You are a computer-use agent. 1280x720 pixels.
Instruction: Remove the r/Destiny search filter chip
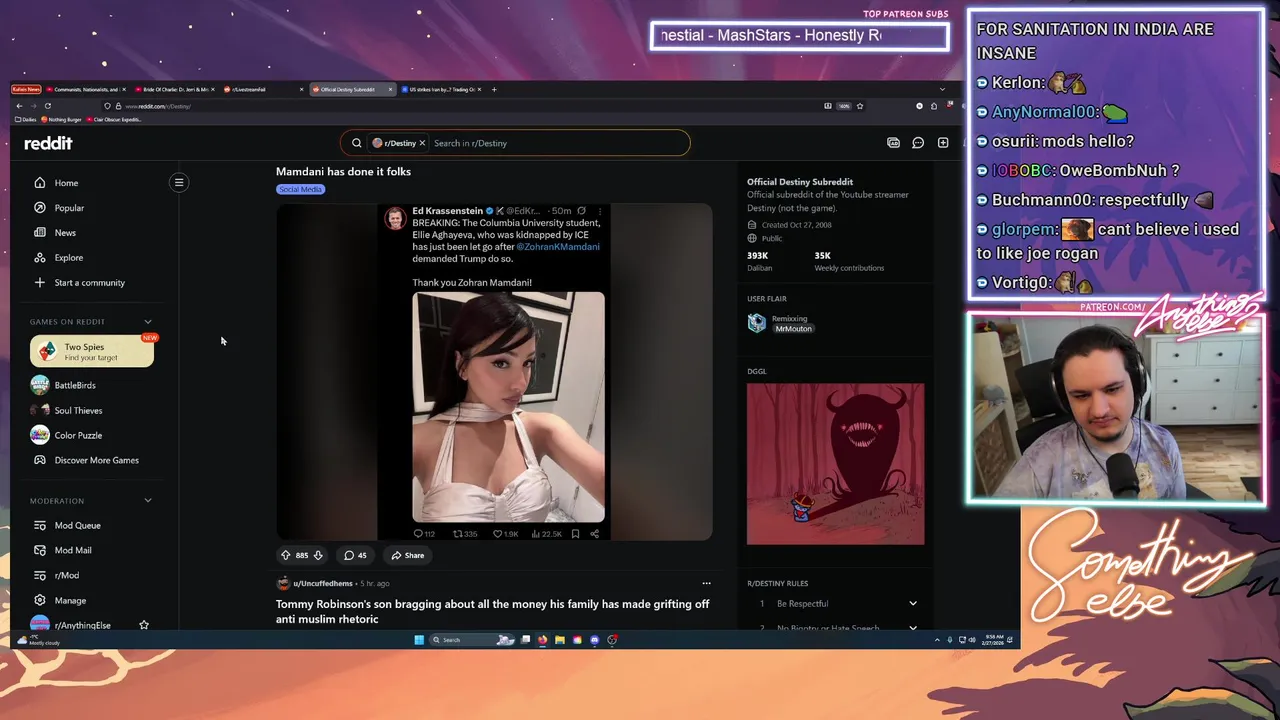click(x=422, y=143)
